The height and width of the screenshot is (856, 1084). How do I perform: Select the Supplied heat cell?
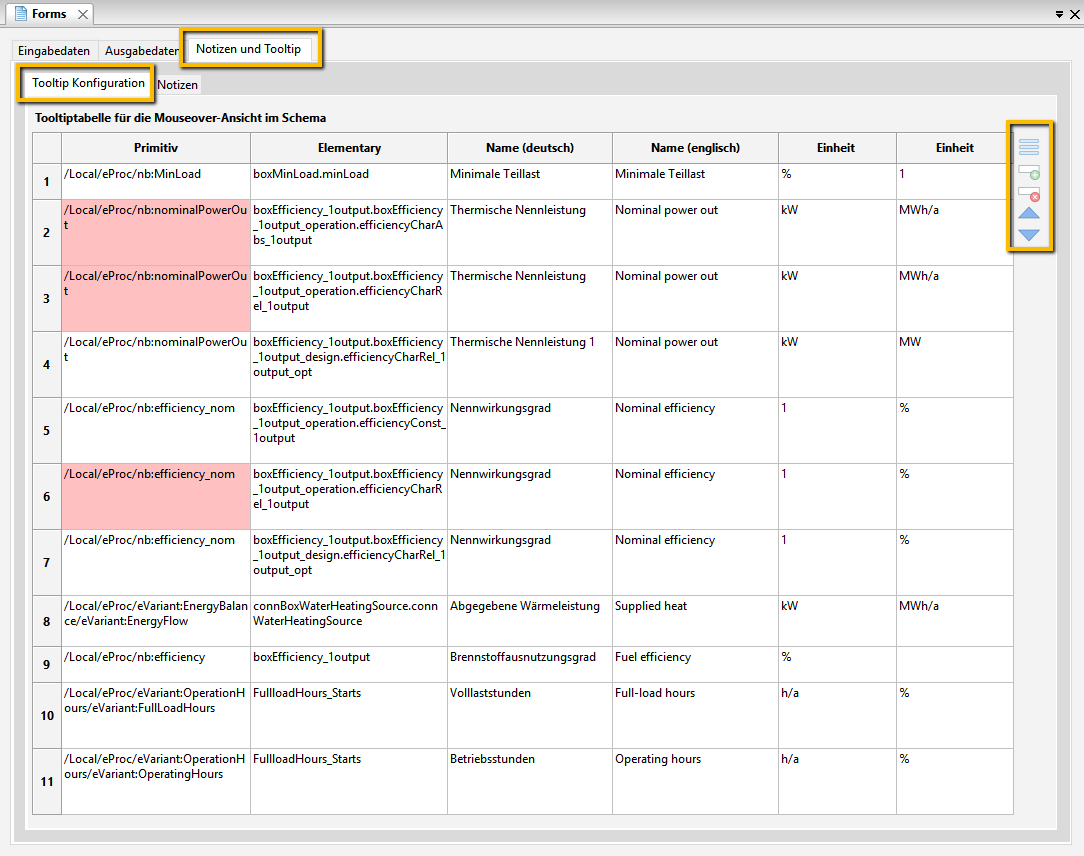[695, 621]
